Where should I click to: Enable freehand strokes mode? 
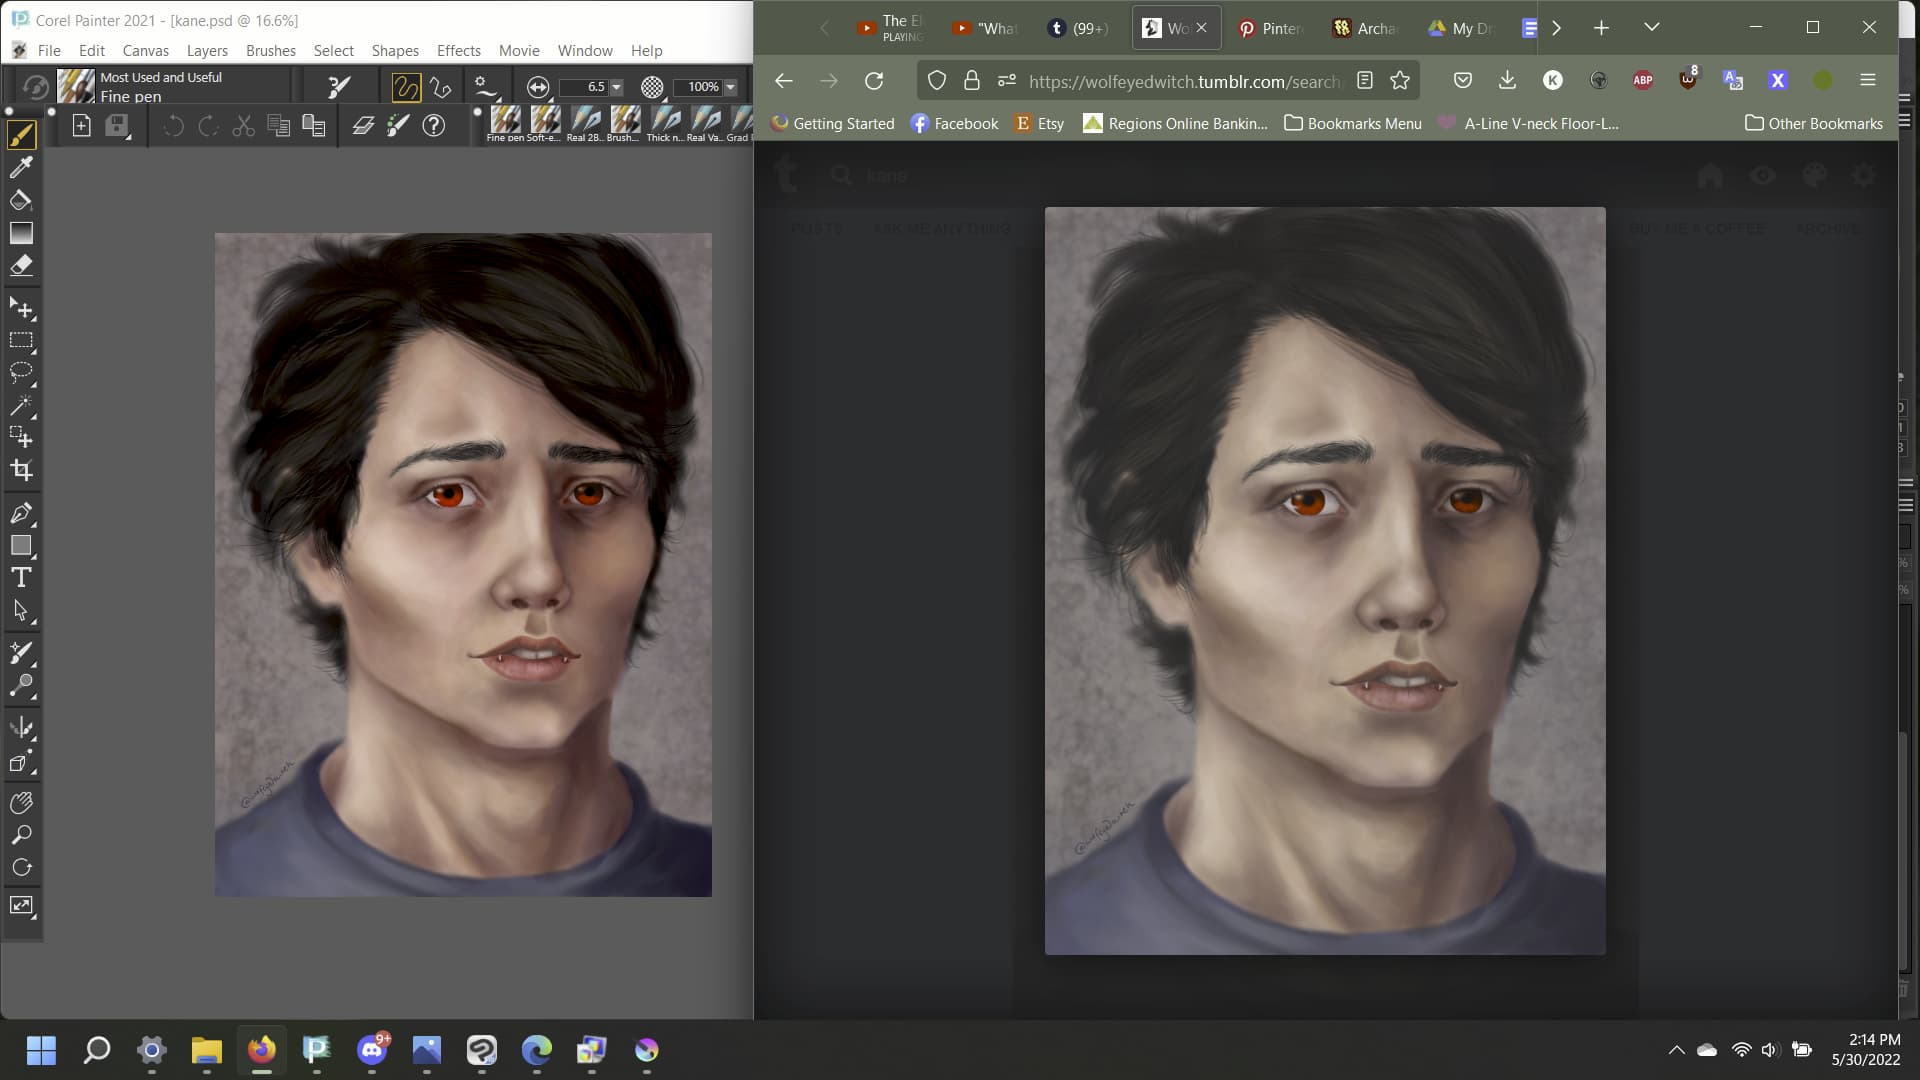click(406, 88)
